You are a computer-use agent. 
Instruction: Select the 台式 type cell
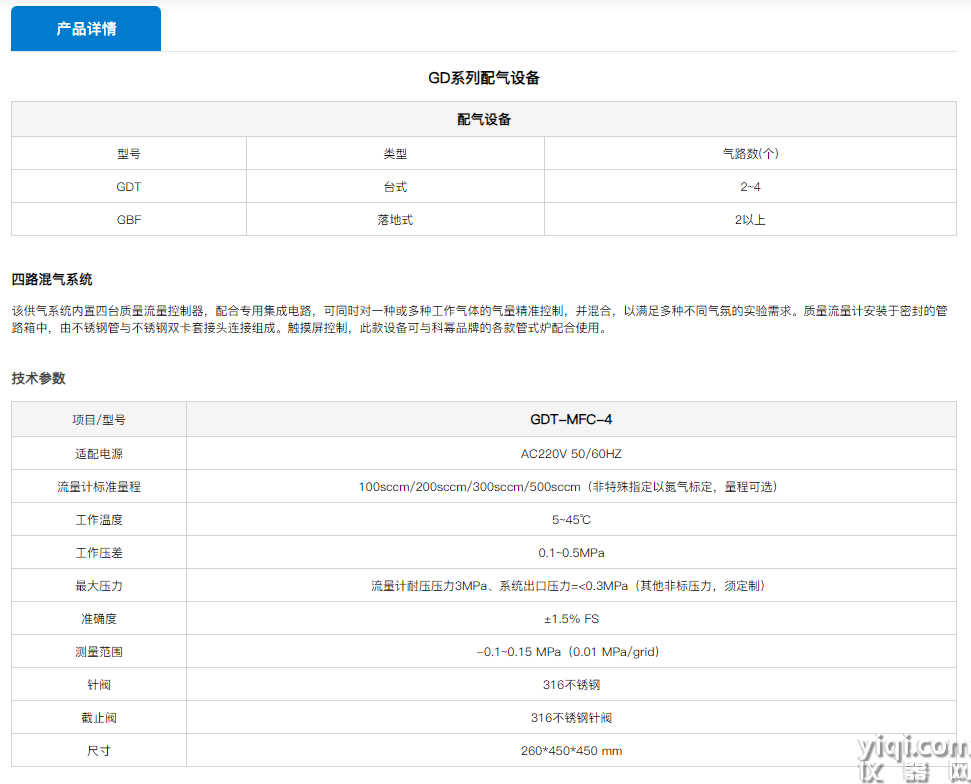395,186
